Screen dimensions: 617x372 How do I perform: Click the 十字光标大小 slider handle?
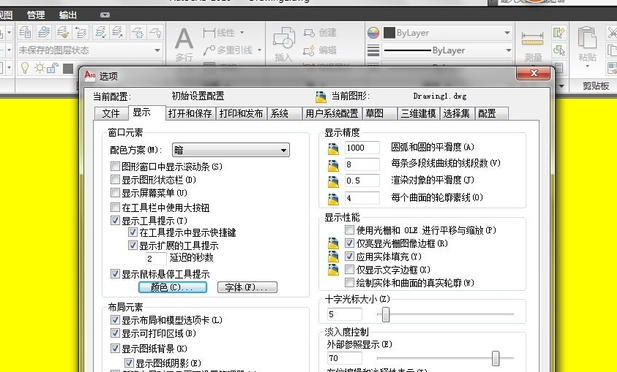tap(386, 314)
